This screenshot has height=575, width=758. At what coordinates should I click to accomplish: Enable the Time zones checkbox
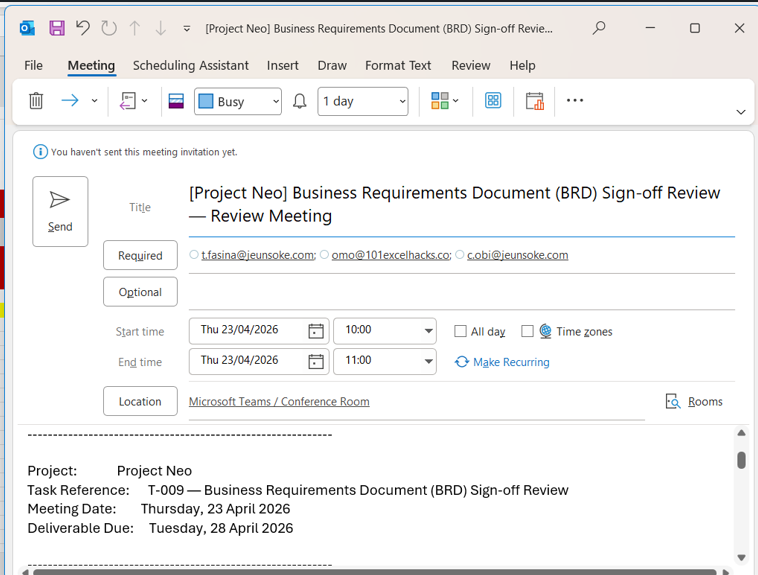coord(527,331)
